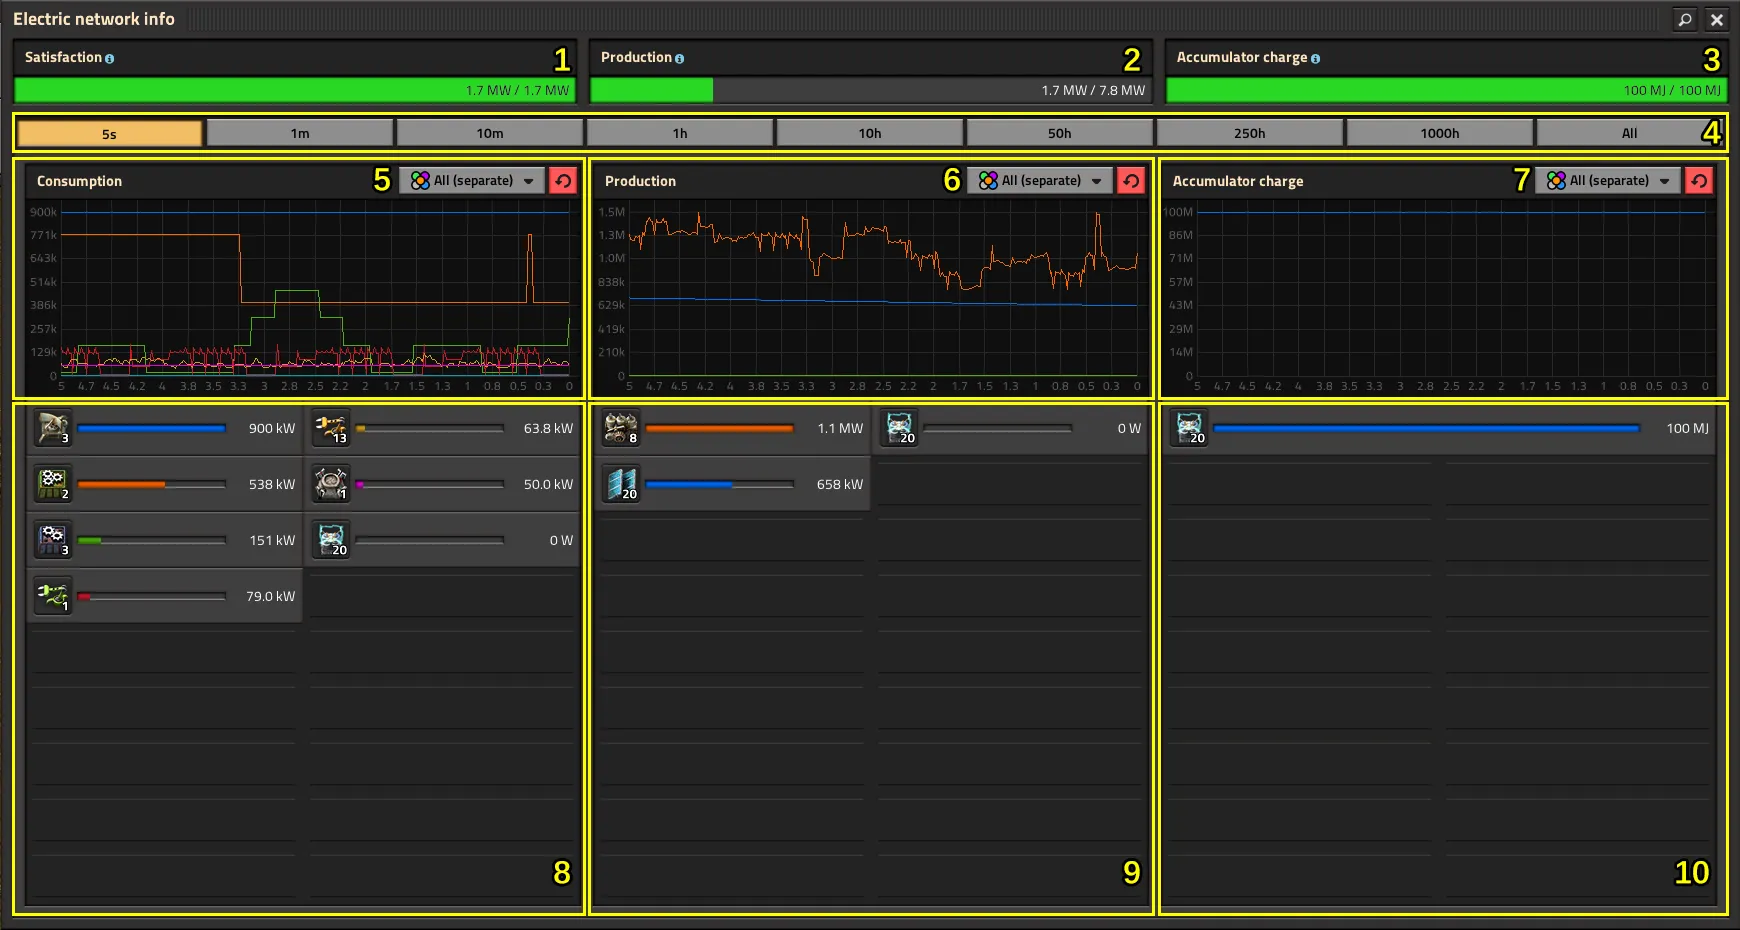1740x930 pixels.
Task: Select the 0 W accumulator icon in consumption list
Action: 330,540
